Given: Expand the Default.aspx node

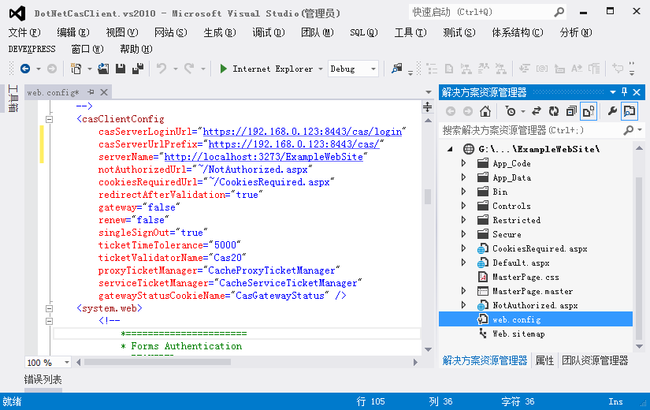Looking at the screenshot, I should point(463,262).
